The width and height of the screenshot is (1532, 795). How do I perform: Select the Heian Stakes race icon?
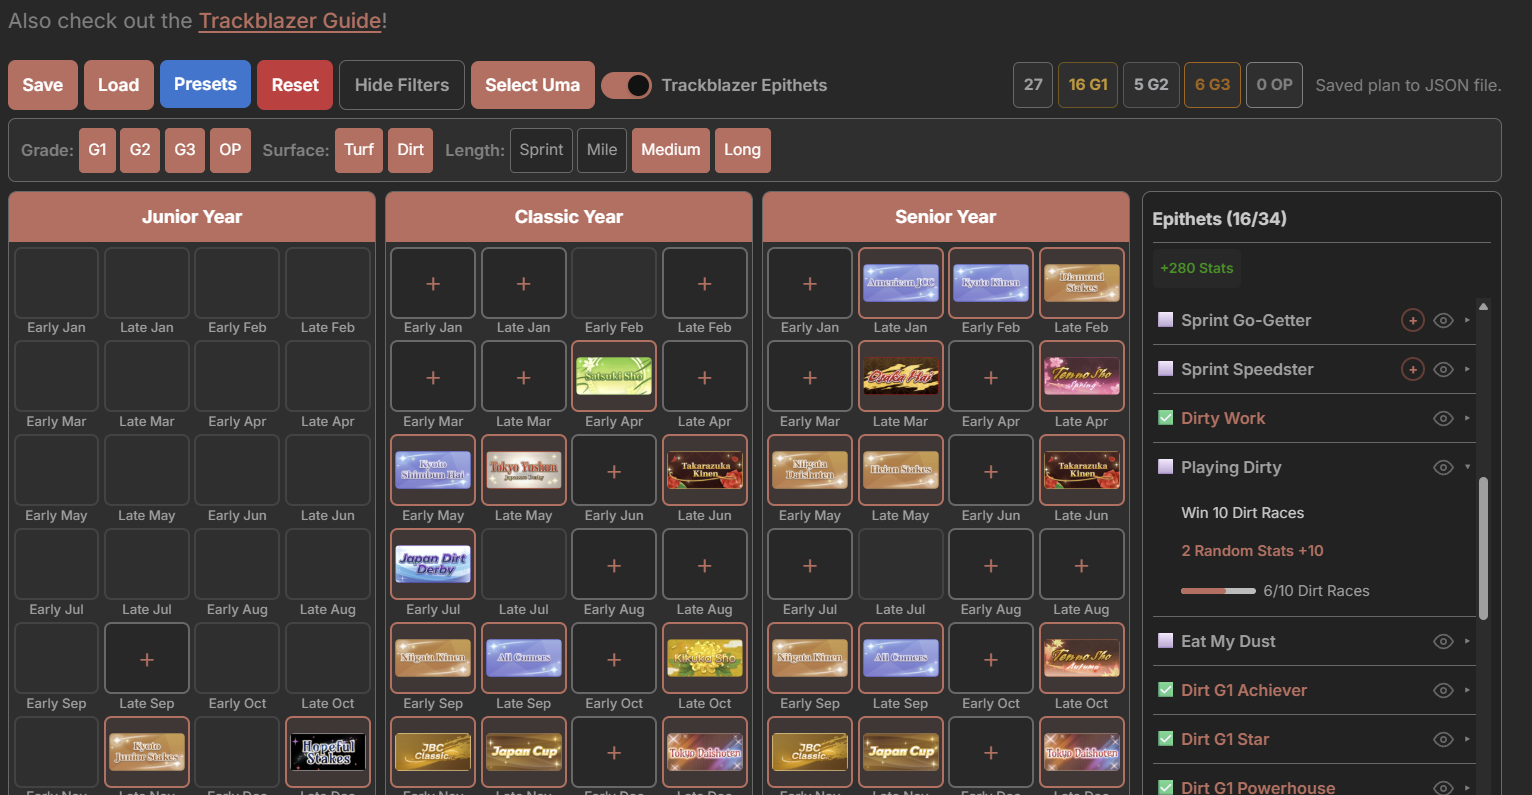pos(901,470)
